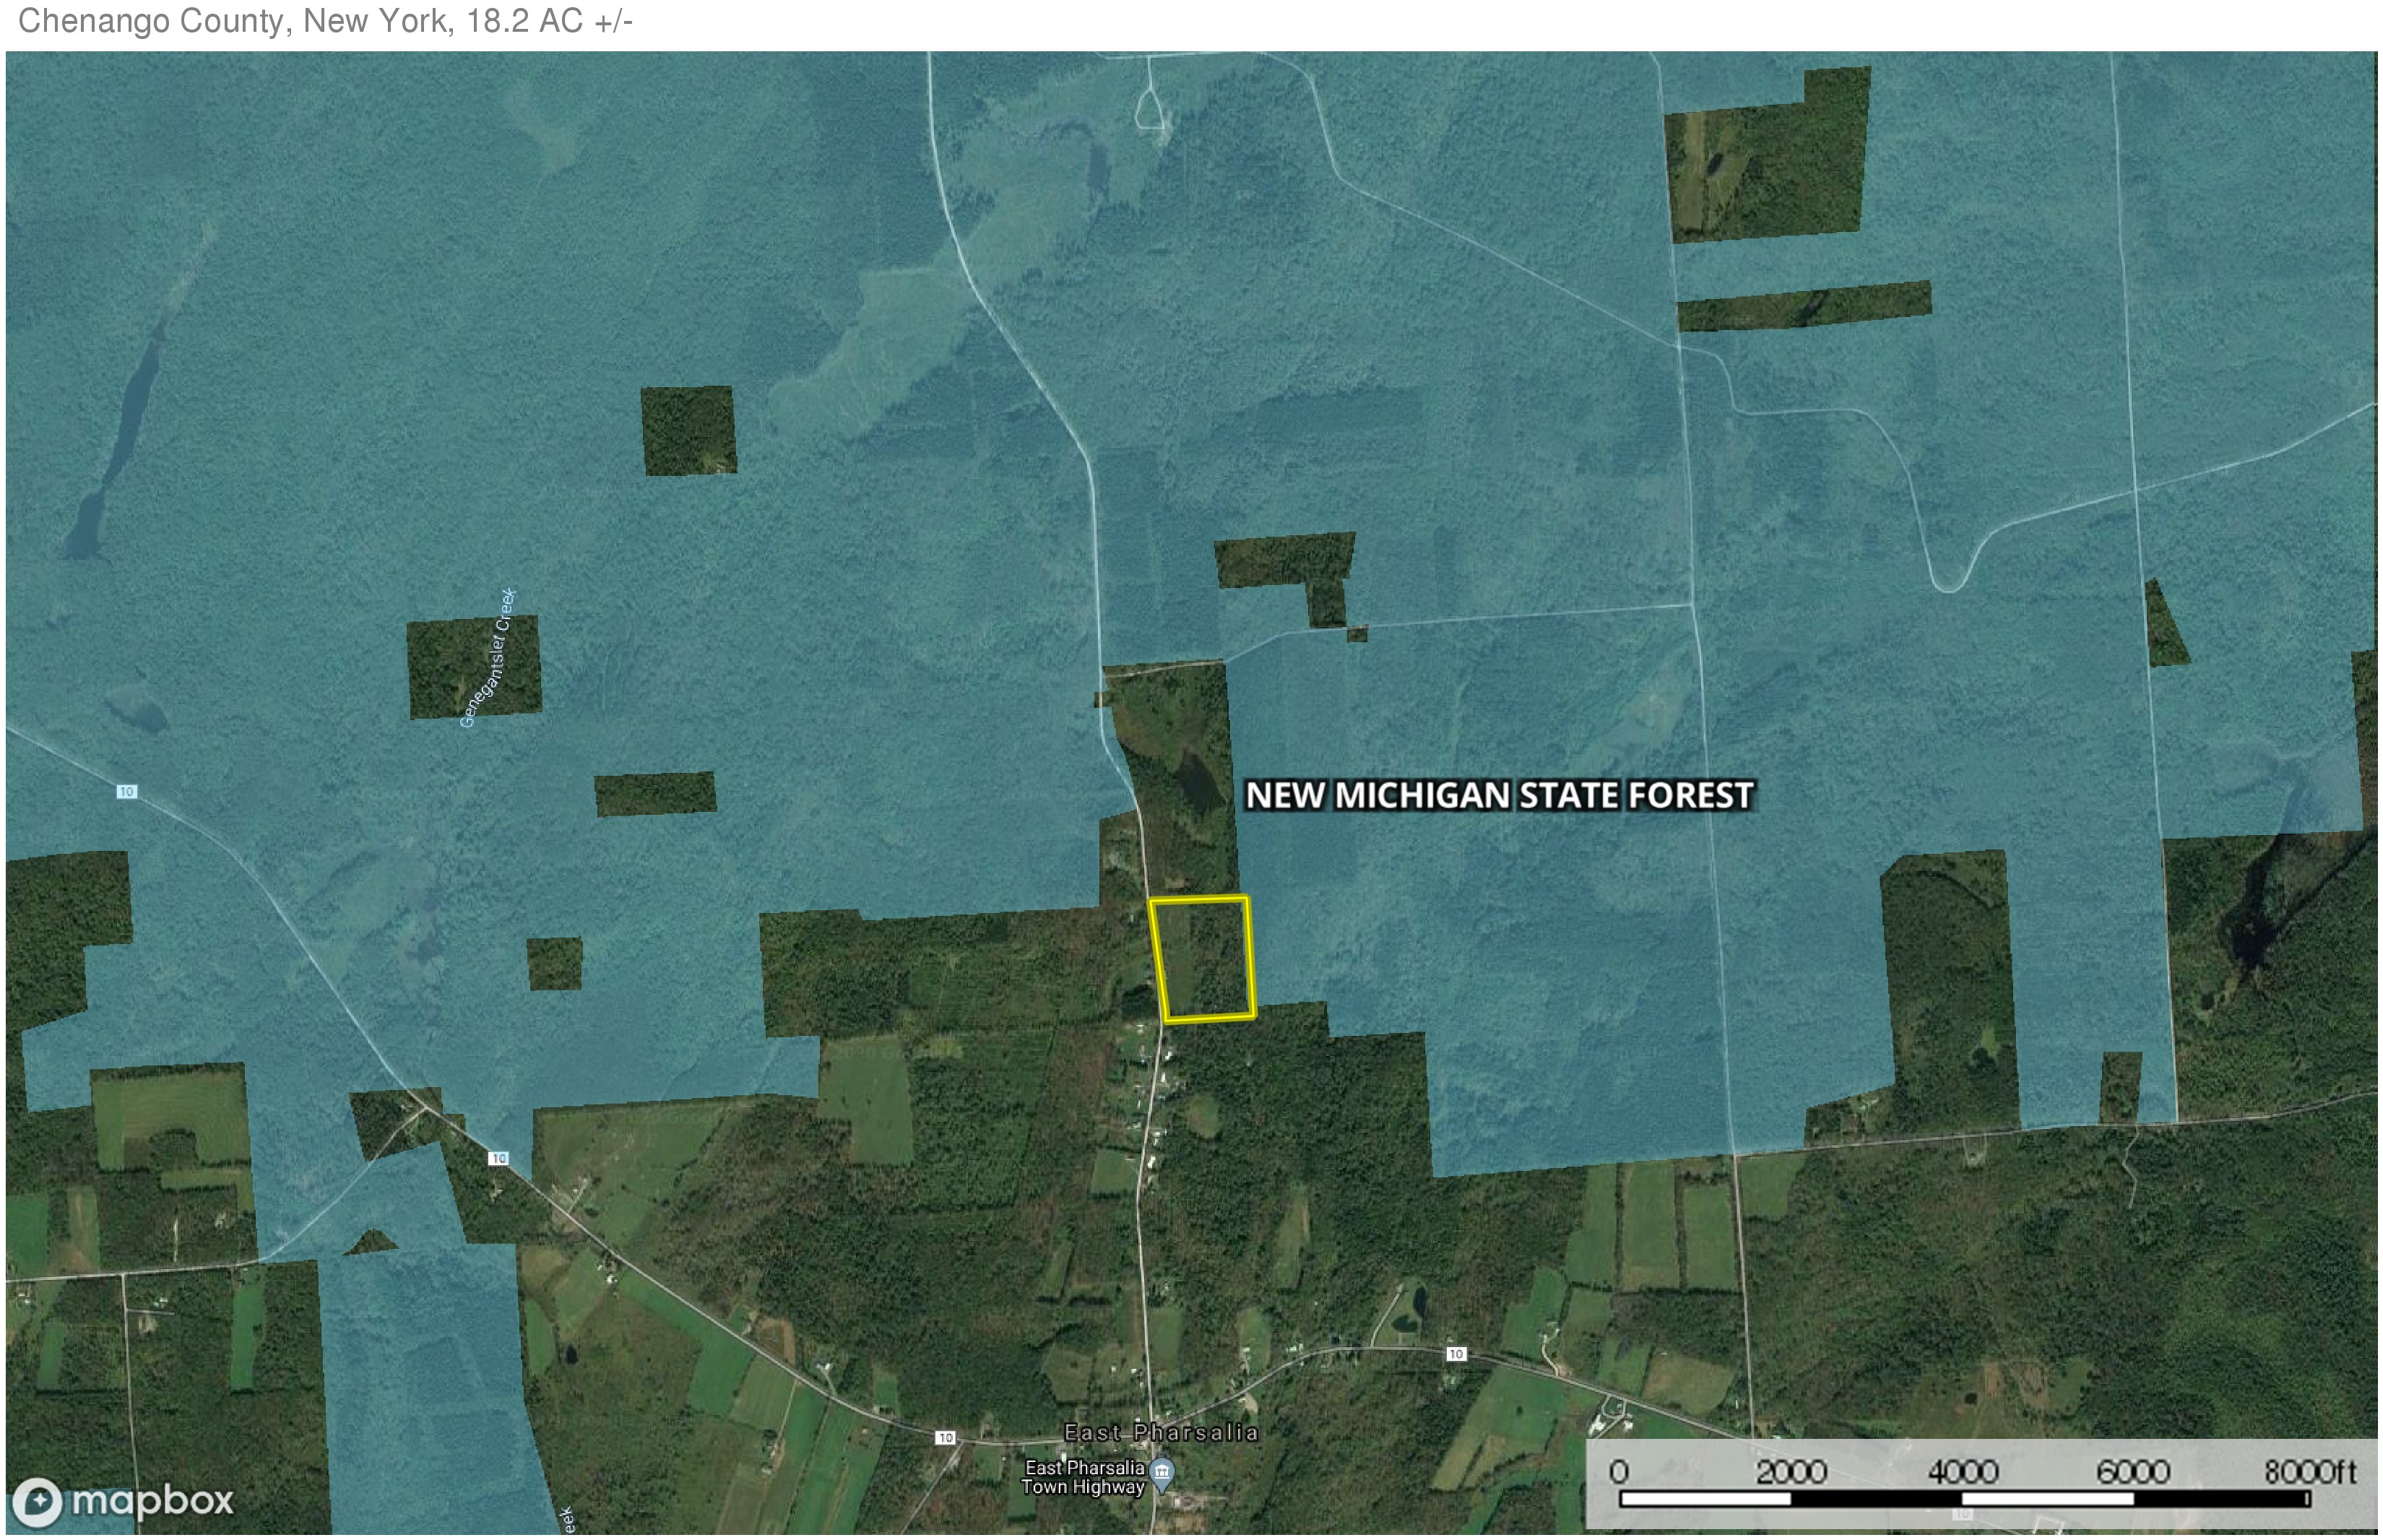Click the Chenango County, New York title text
The width and height of the screenshot is (2383, 1540).
[325, 21]
